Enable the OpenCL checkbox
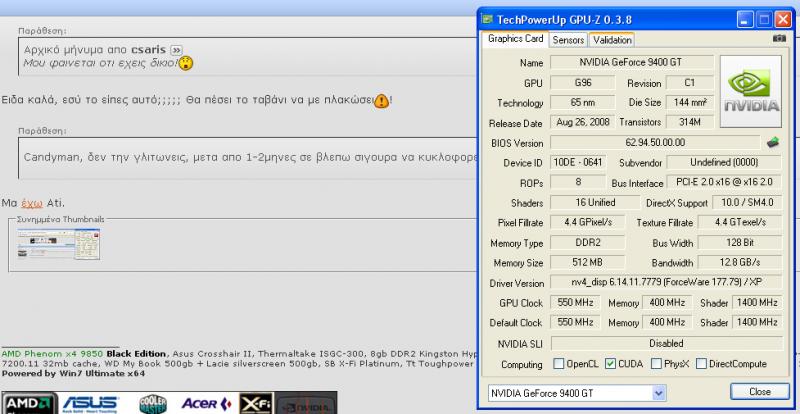This screenshot has height=414, width=800. (x=559, y=364)
